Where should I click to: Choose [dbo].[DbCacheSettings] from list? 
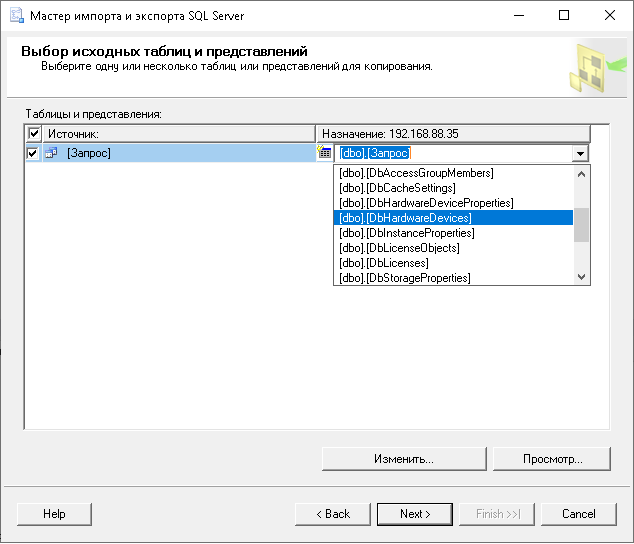tap(397, 188)
